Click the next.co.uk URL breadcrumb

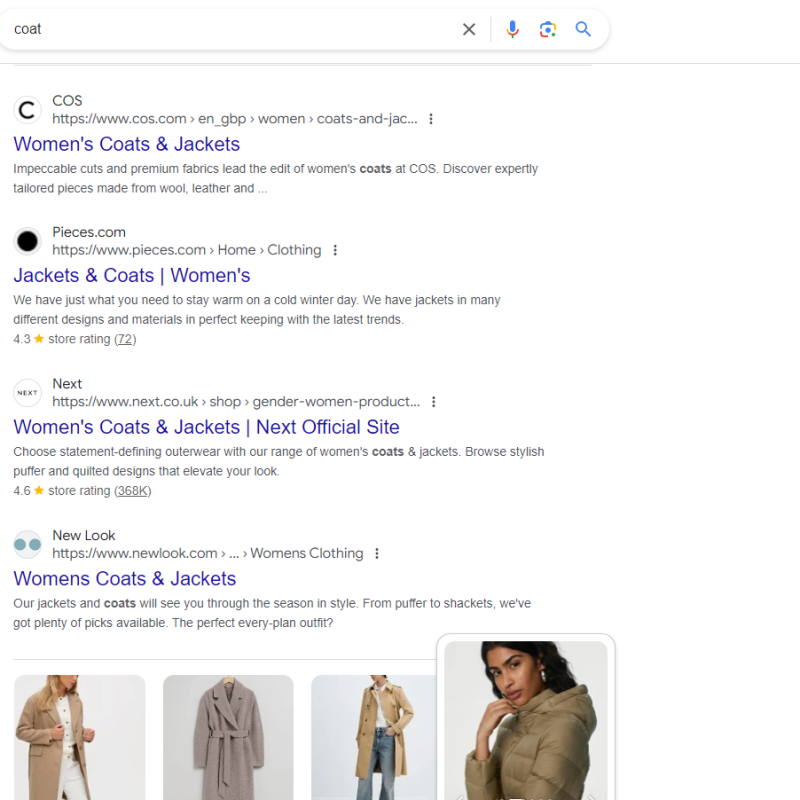point(236,402)
